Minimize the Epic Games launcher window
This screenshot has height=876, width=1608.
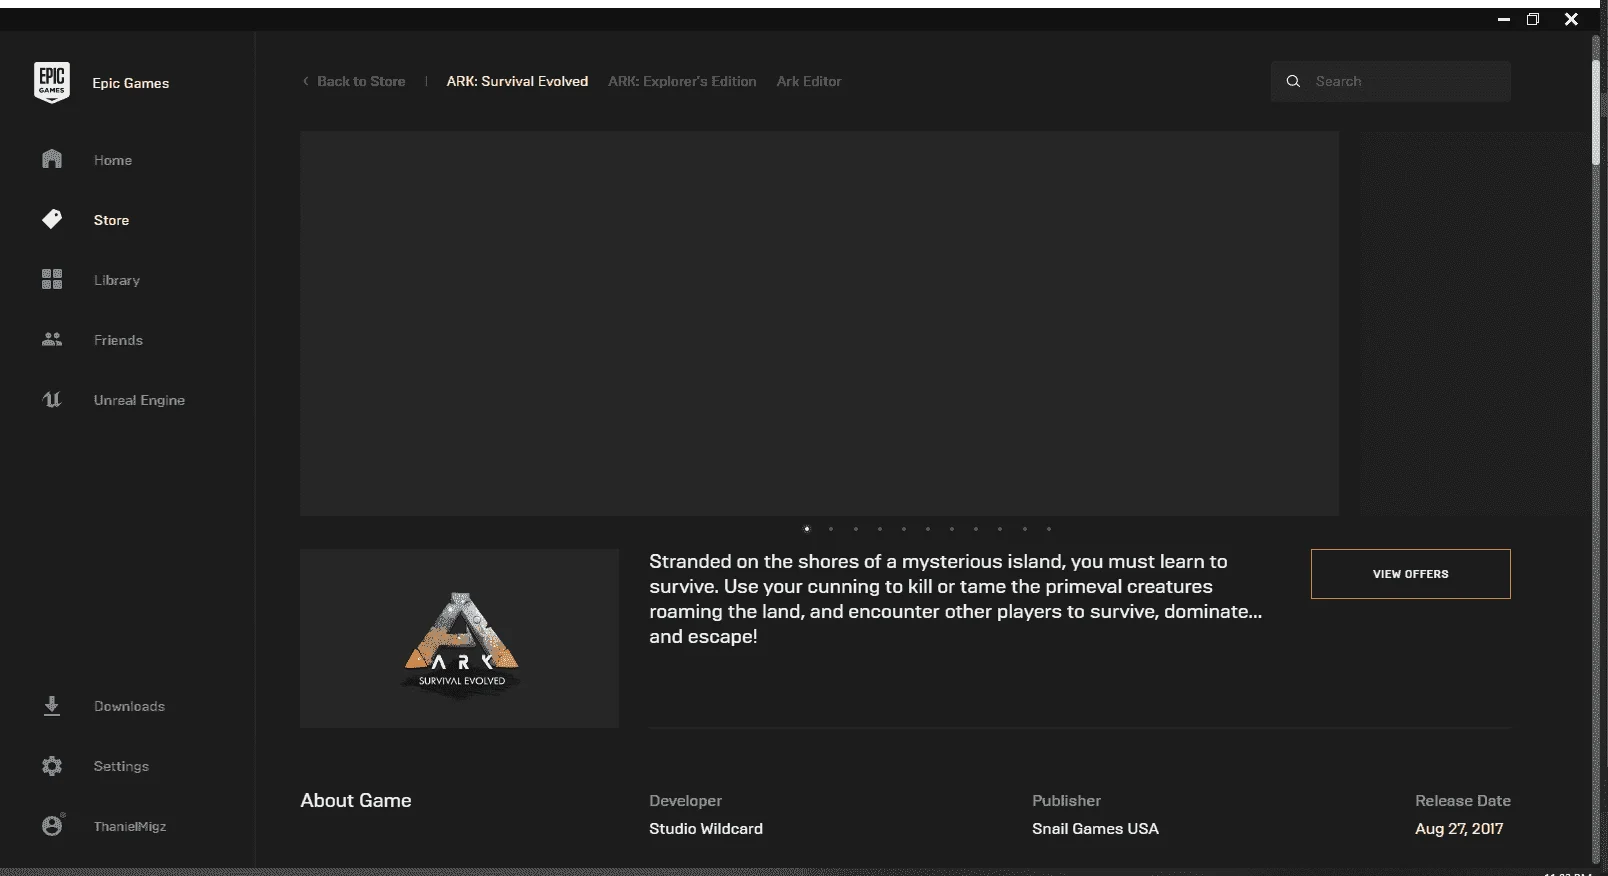(1503, 19)
